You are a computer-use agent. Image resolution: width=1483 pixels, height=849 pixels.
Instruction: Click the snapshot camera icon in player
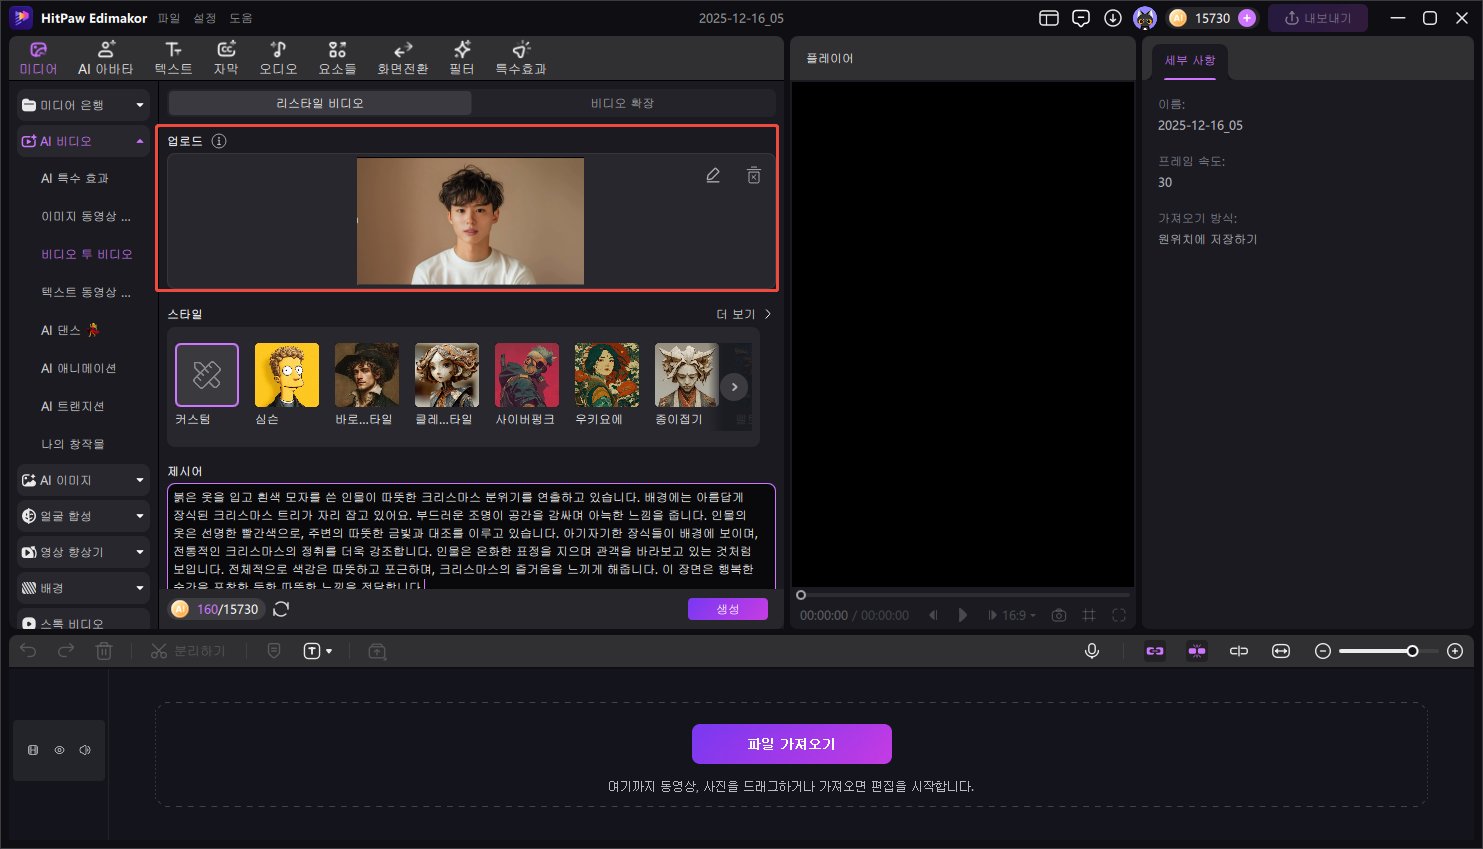1059,615
